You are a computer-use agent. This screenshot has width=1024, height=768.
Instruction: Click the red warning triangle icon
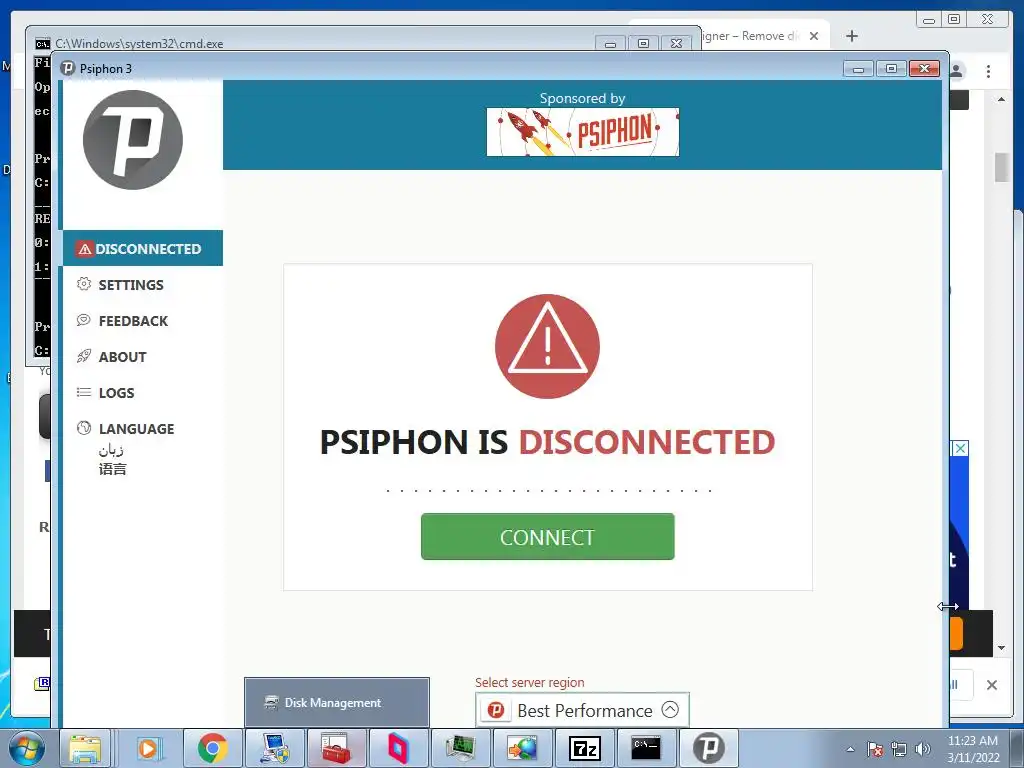(547, 346)
